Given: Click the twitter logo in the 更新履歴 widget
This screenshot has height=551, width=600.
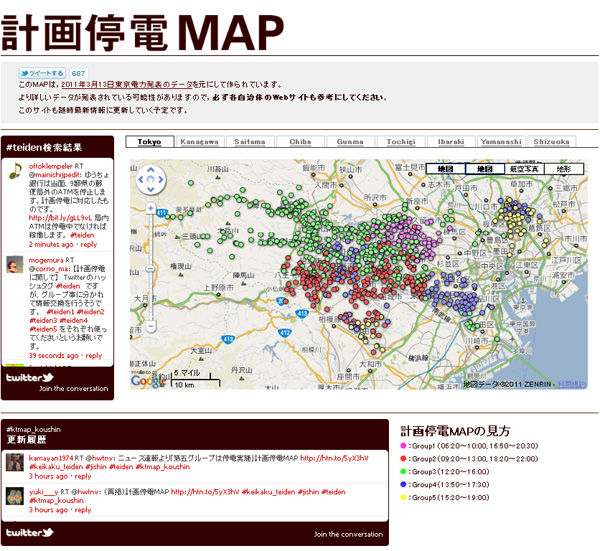Looking at the screenshot, I should [29, 532].
